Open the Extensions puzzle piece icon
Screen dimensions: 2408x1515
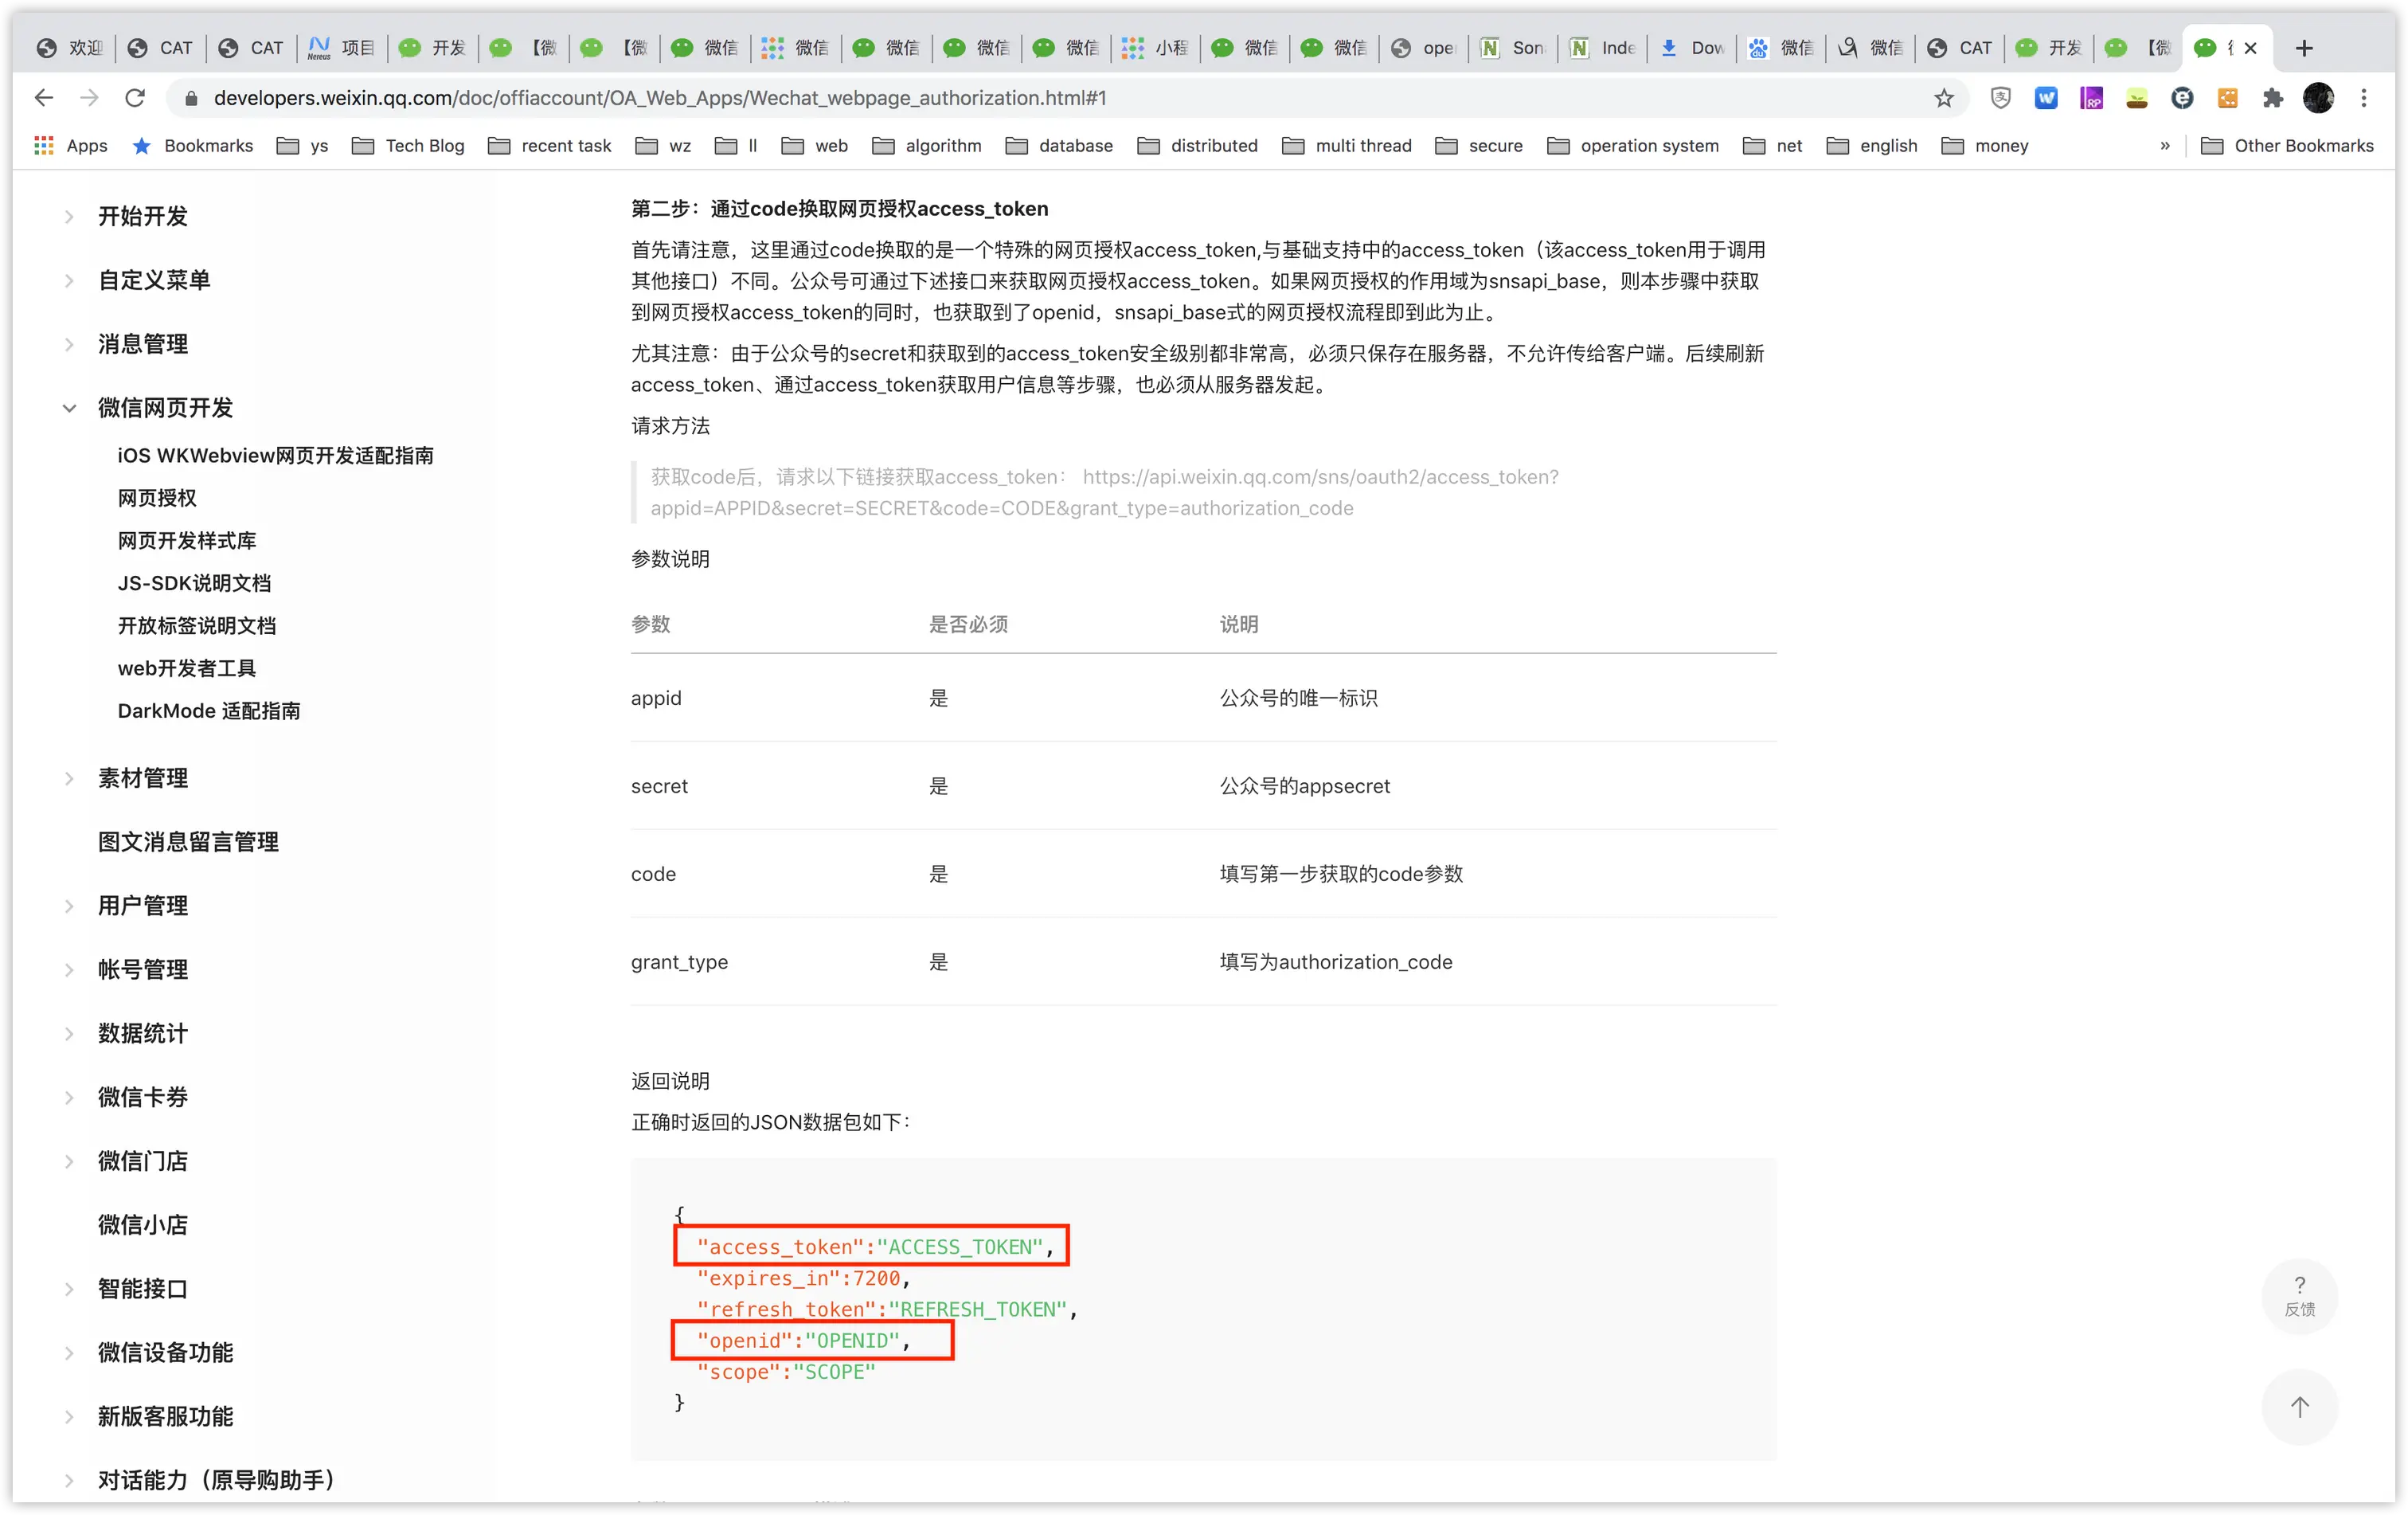(x=2272, y=98)
